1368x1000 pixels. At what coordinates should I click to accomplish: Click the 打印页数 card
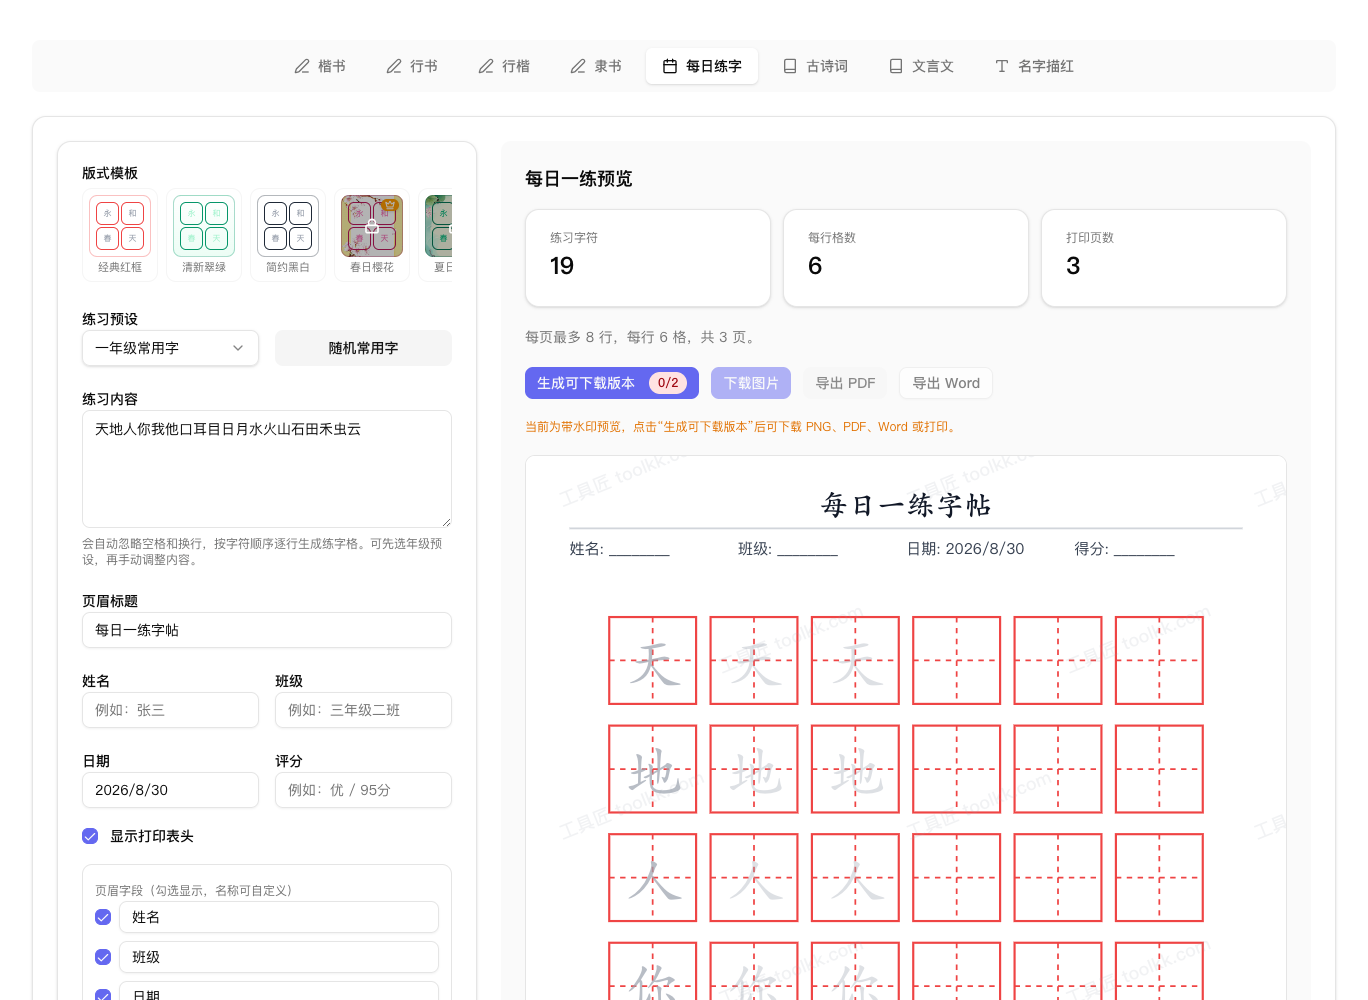coord(1164,258)
